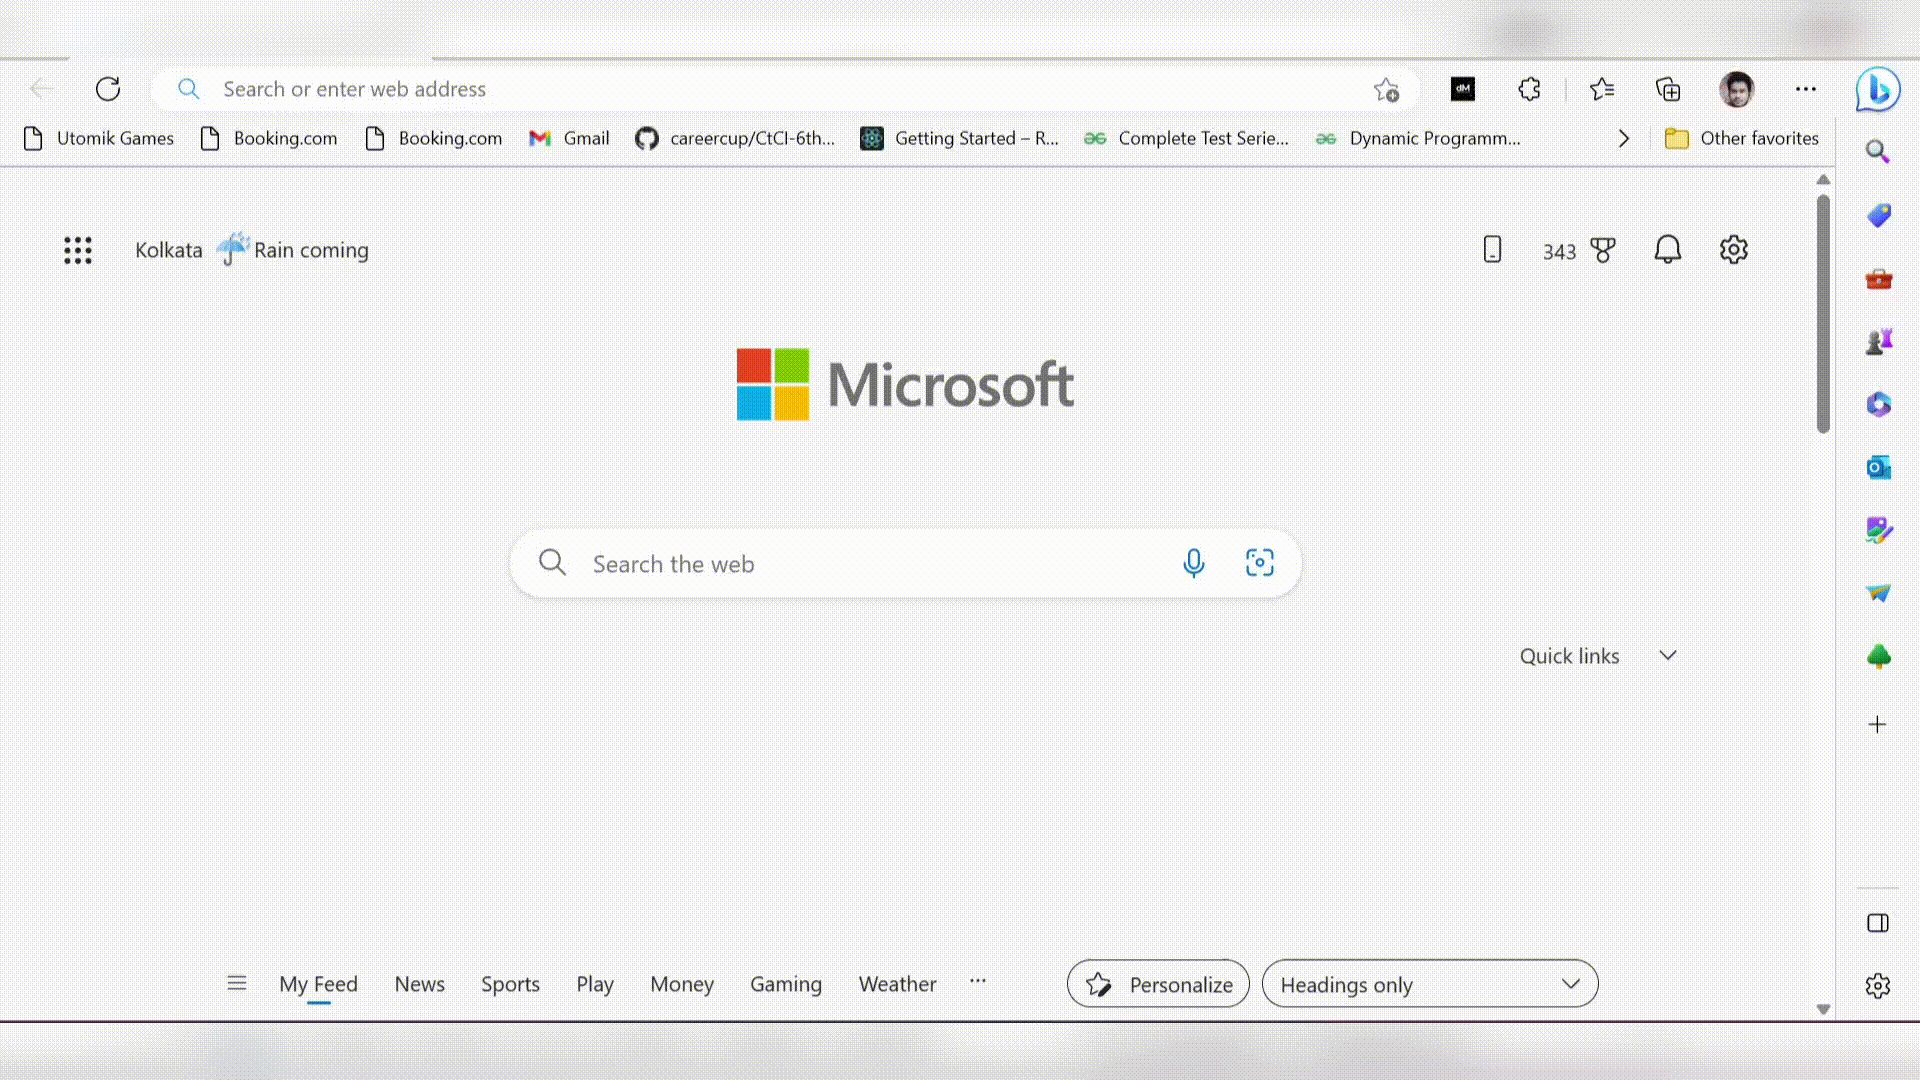Open the dM extension icon
This screenshot has width=1920, height=1080.
[1463, 89]
